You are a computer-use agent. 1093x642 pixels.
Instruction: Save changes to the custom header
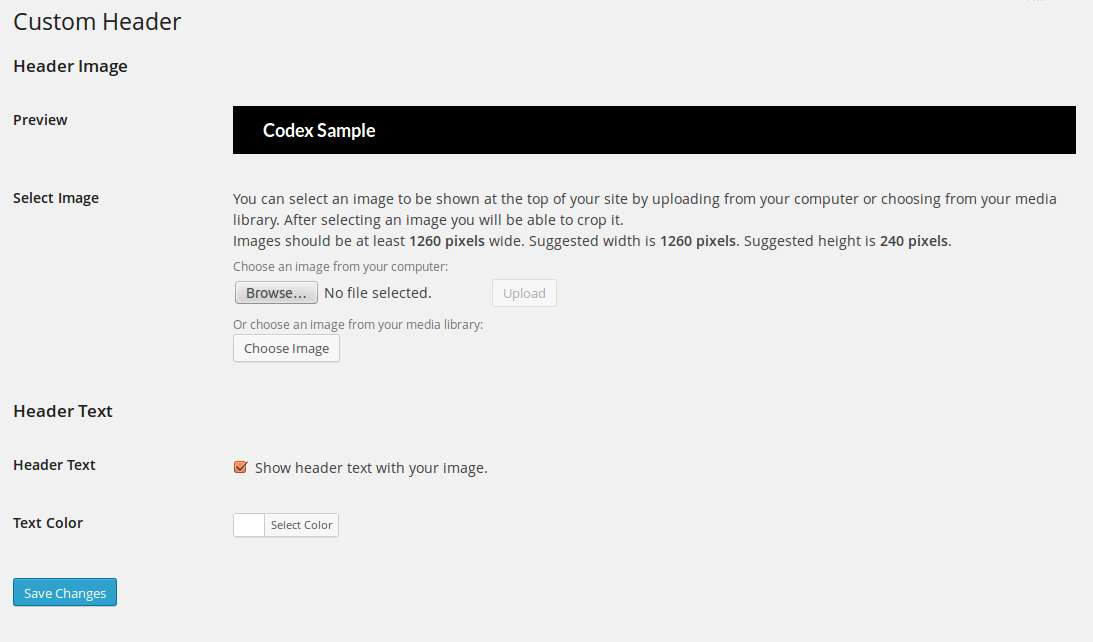pos(65,593)
